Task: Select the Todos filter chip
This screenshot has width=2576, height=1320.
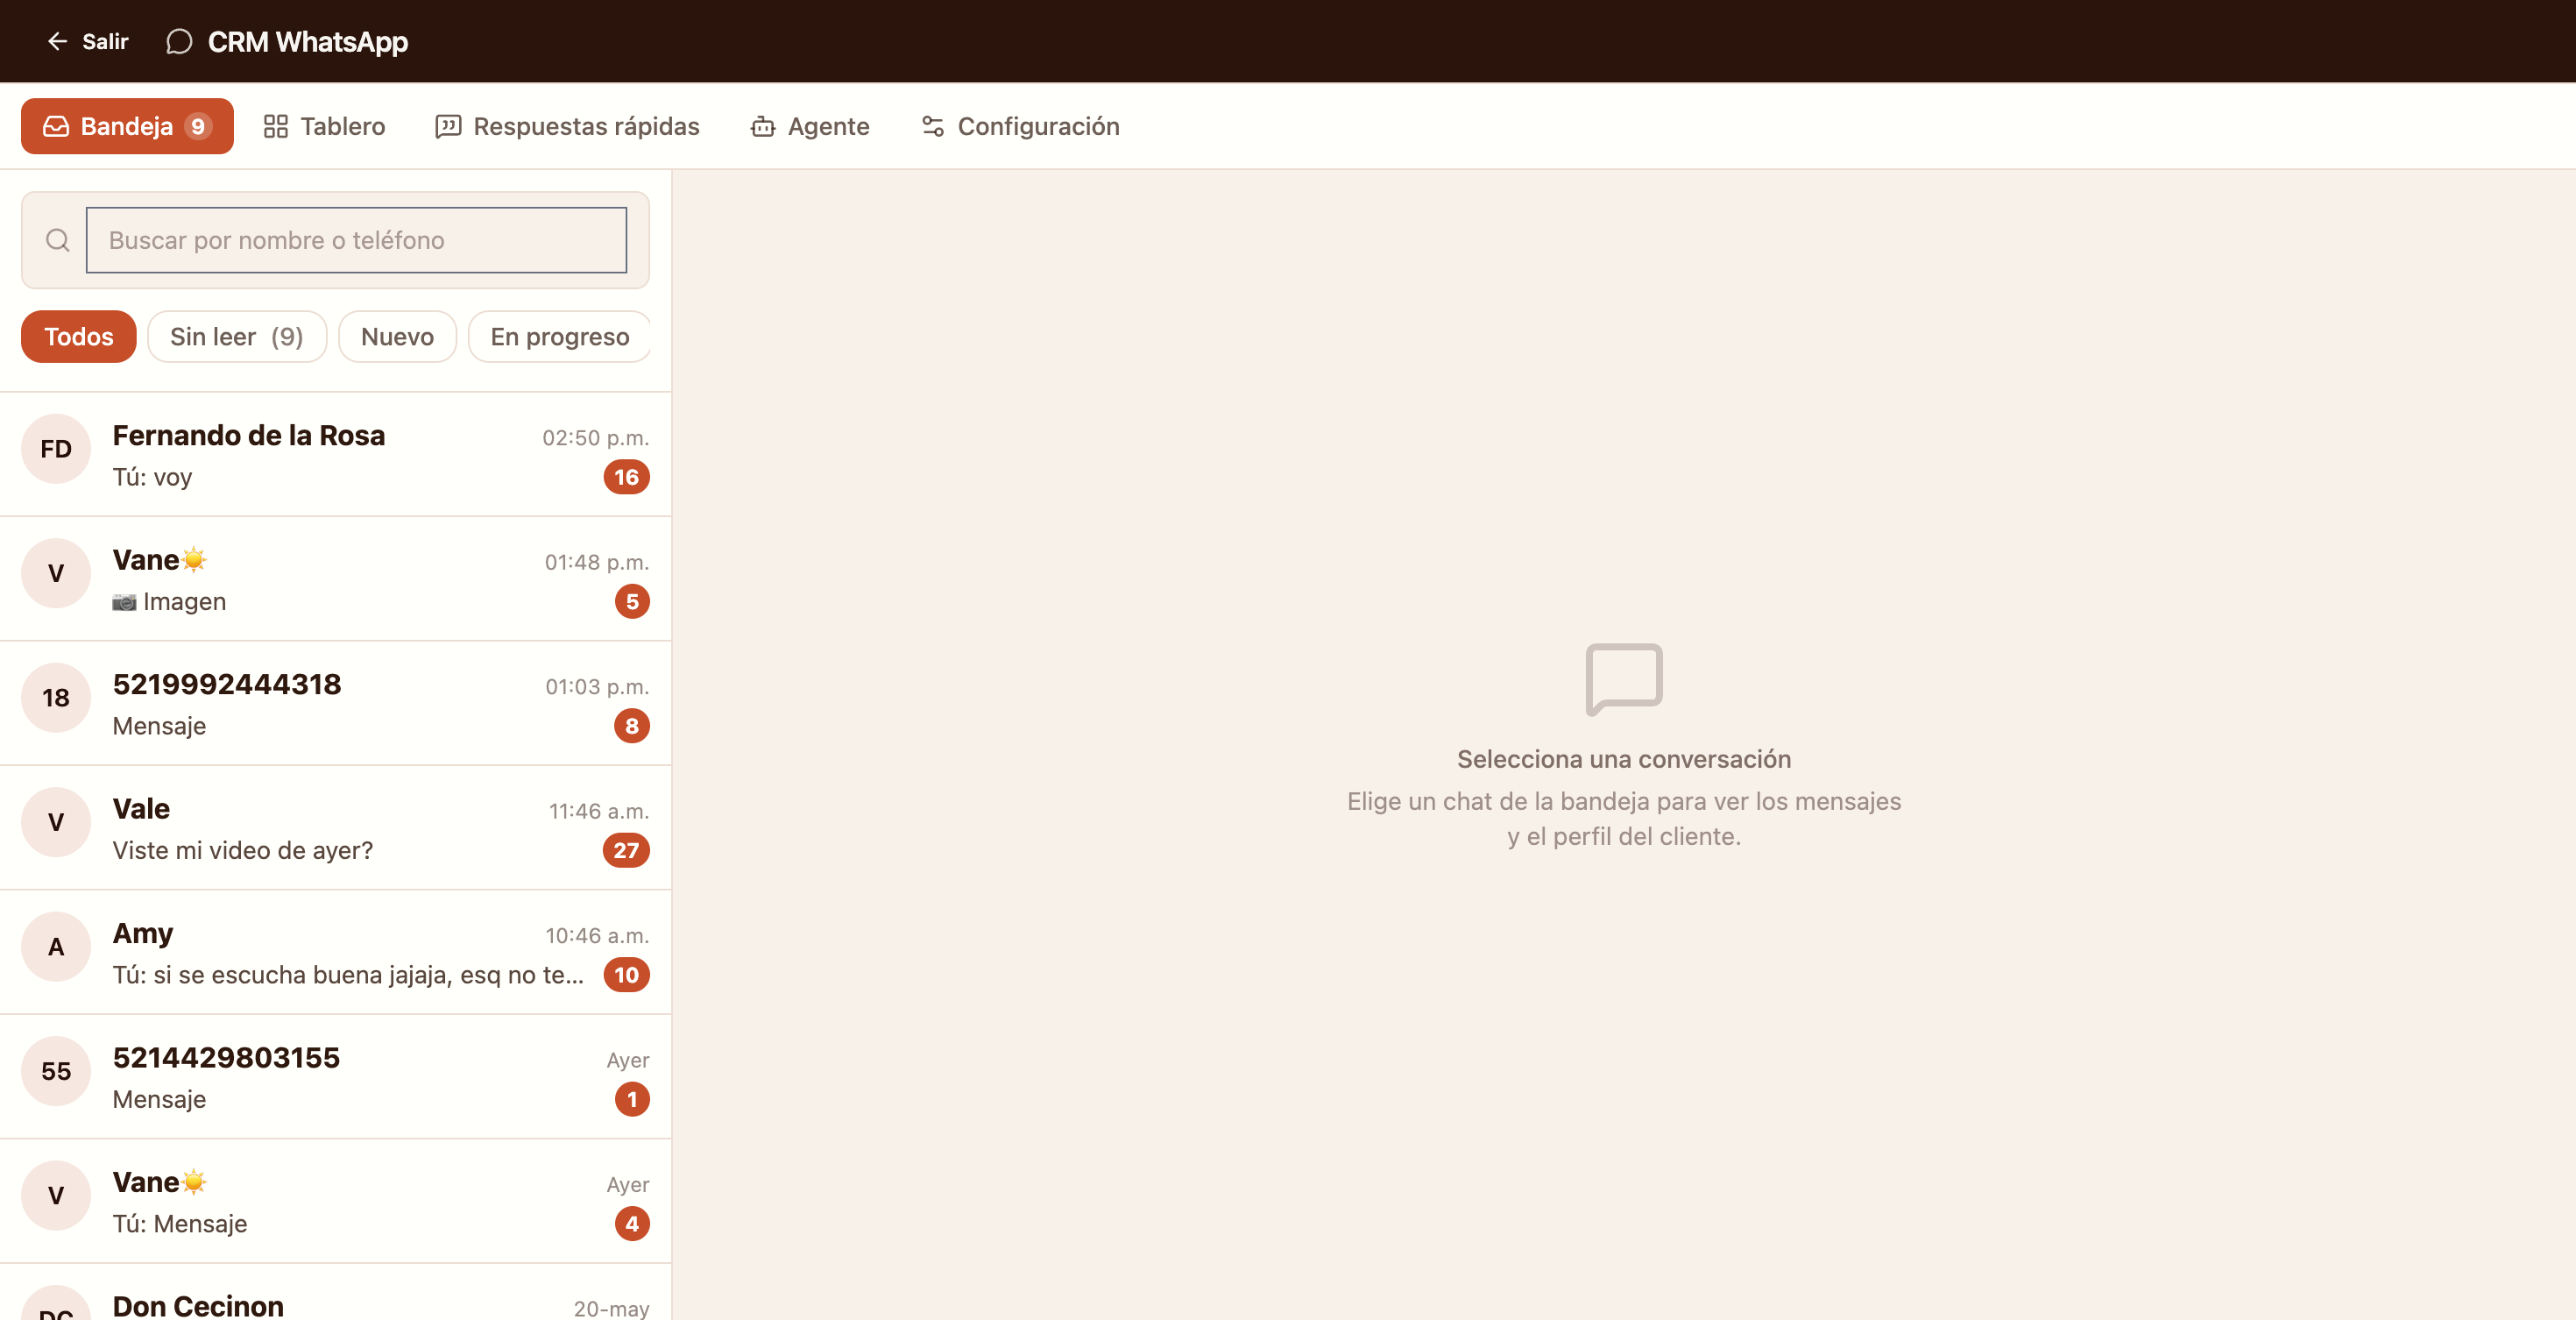Action: tap(79, 337)
